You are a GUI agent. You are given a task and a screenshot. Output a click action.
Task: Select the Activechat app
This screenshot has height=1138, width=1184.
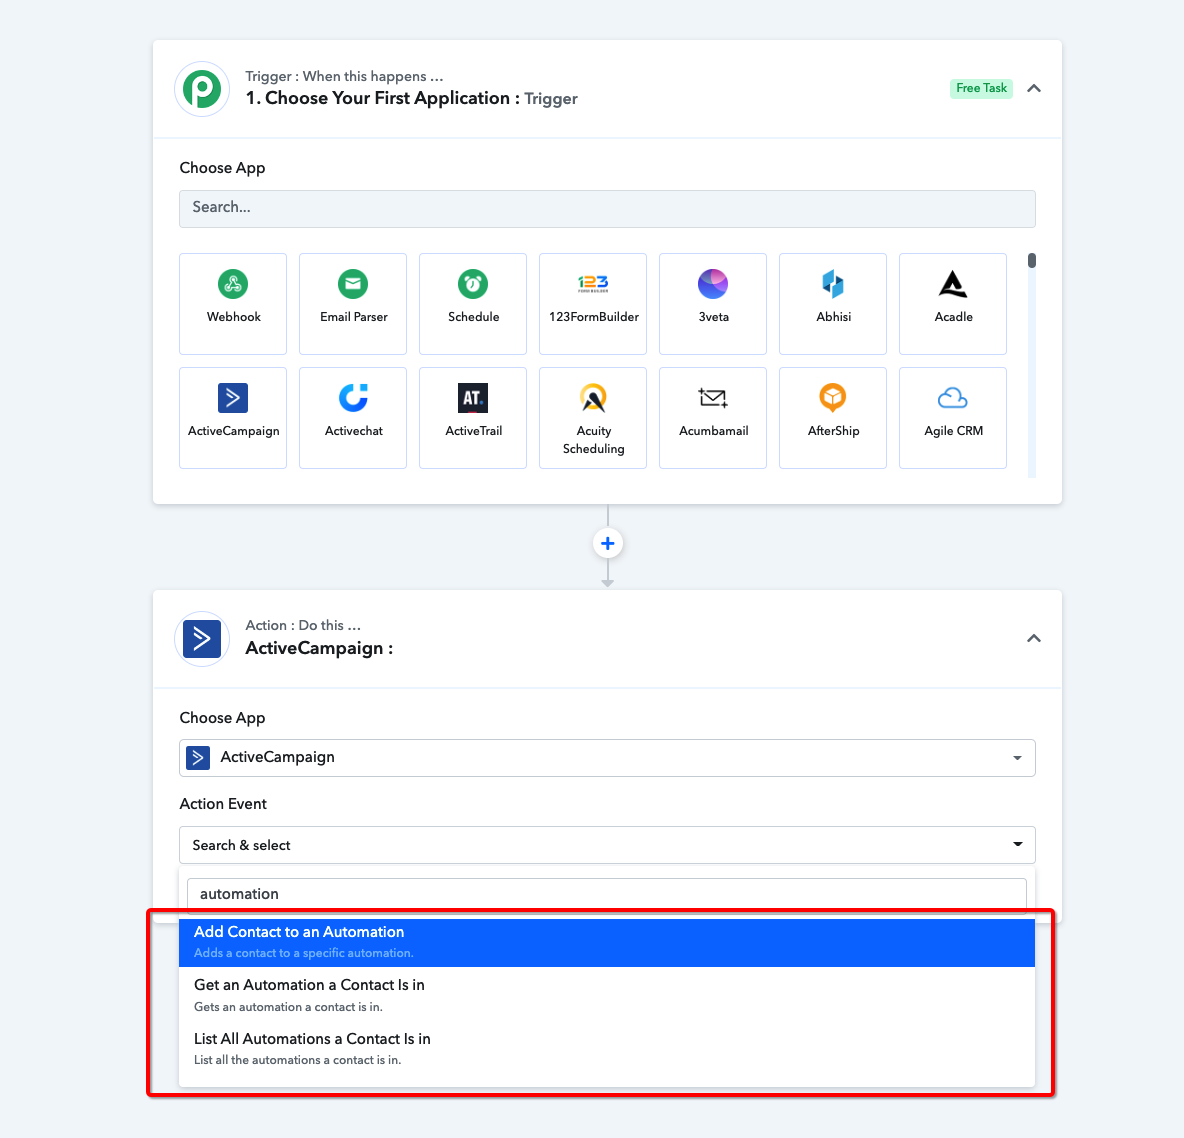[353, 418]
